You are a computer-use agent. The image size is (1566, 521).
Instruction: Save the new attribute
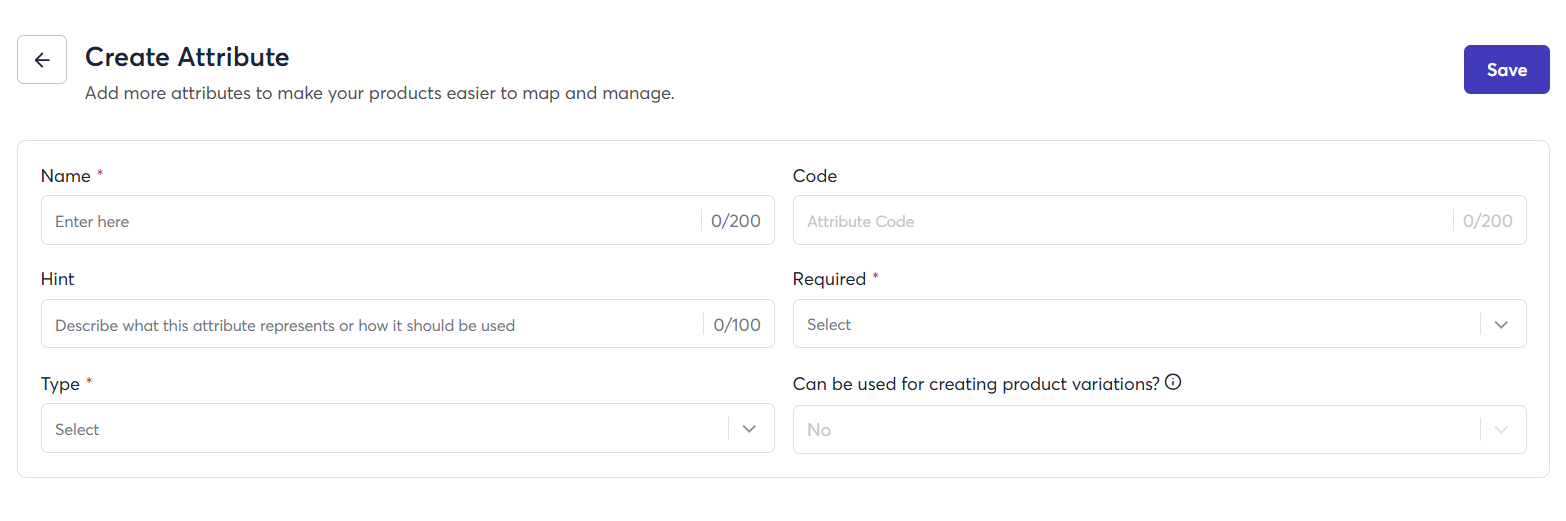point(1506,70)
